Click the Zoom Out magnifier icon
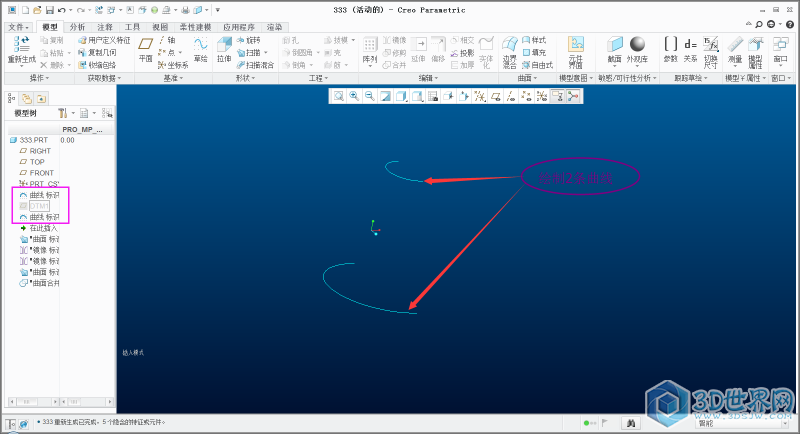The height and width of the screenshot is (434, 800). point(370,96)
